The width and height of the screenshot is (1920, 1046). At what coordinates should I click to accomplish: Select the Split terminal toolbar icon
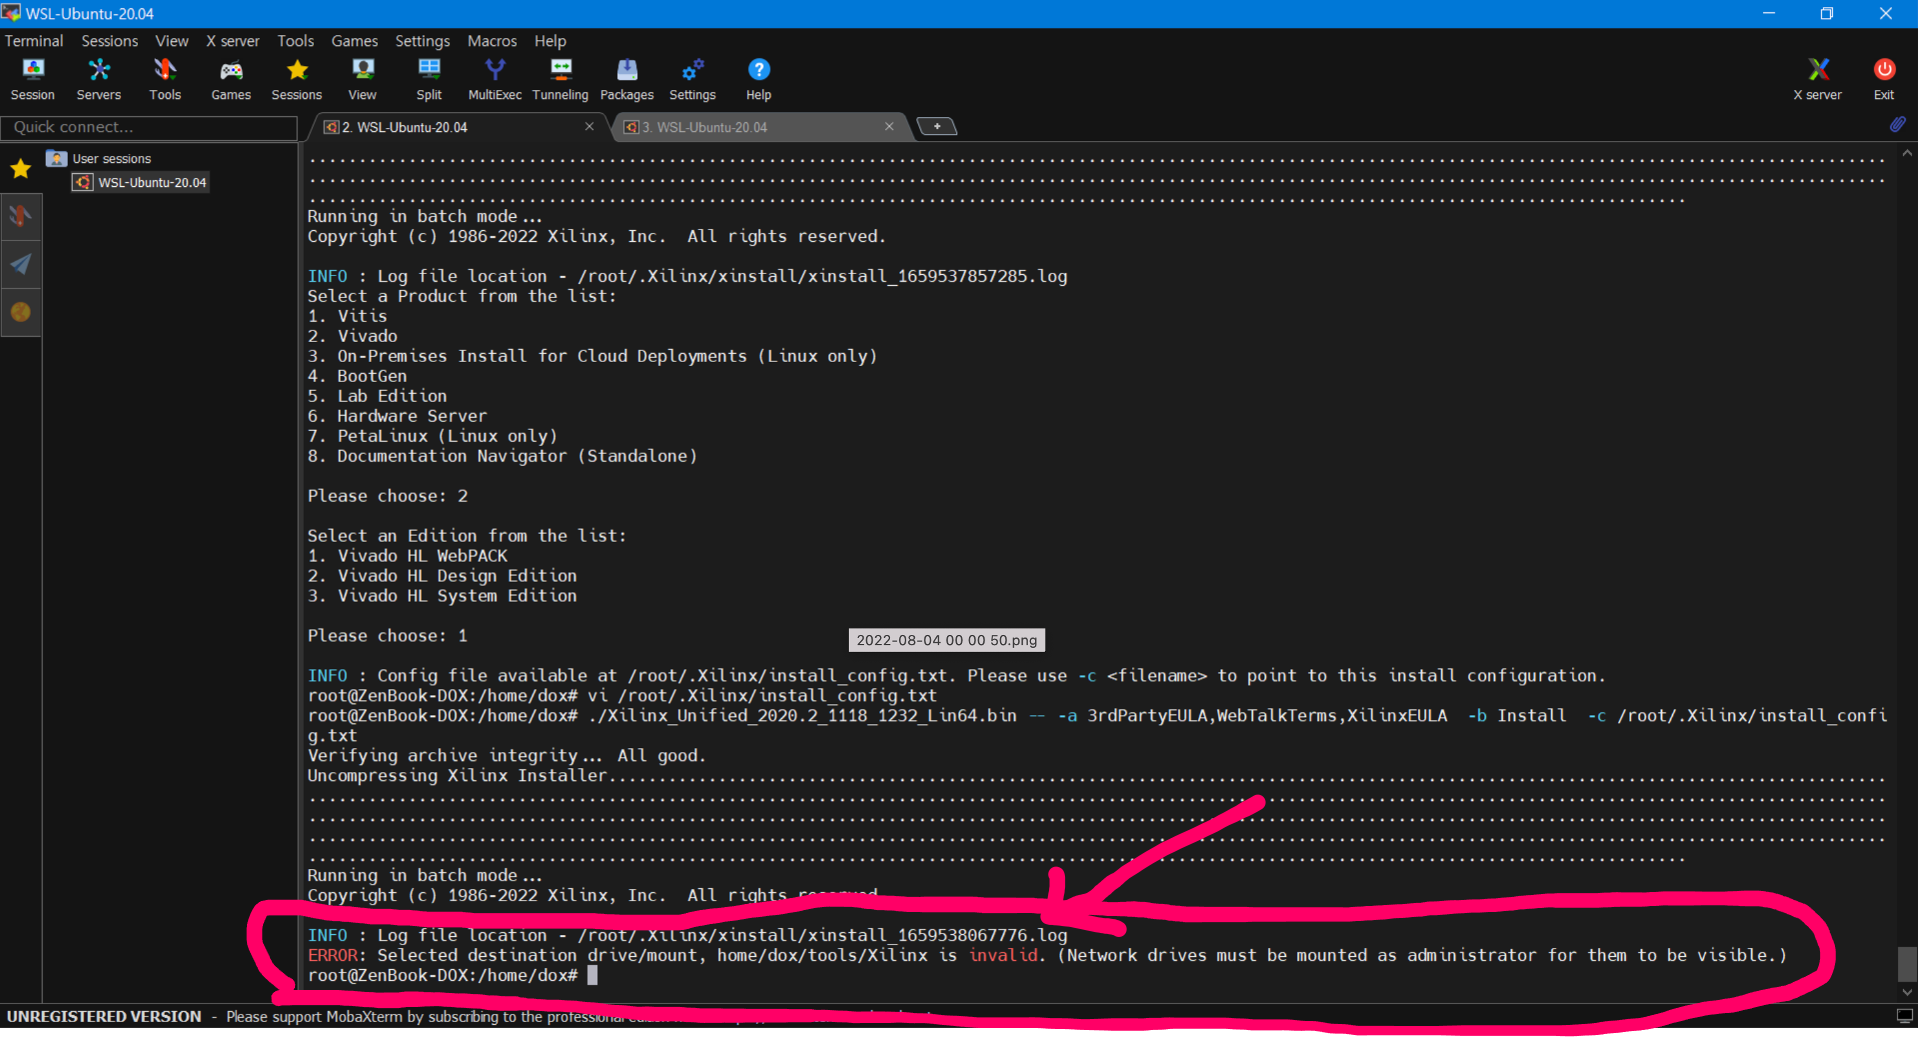pos(429,79)
